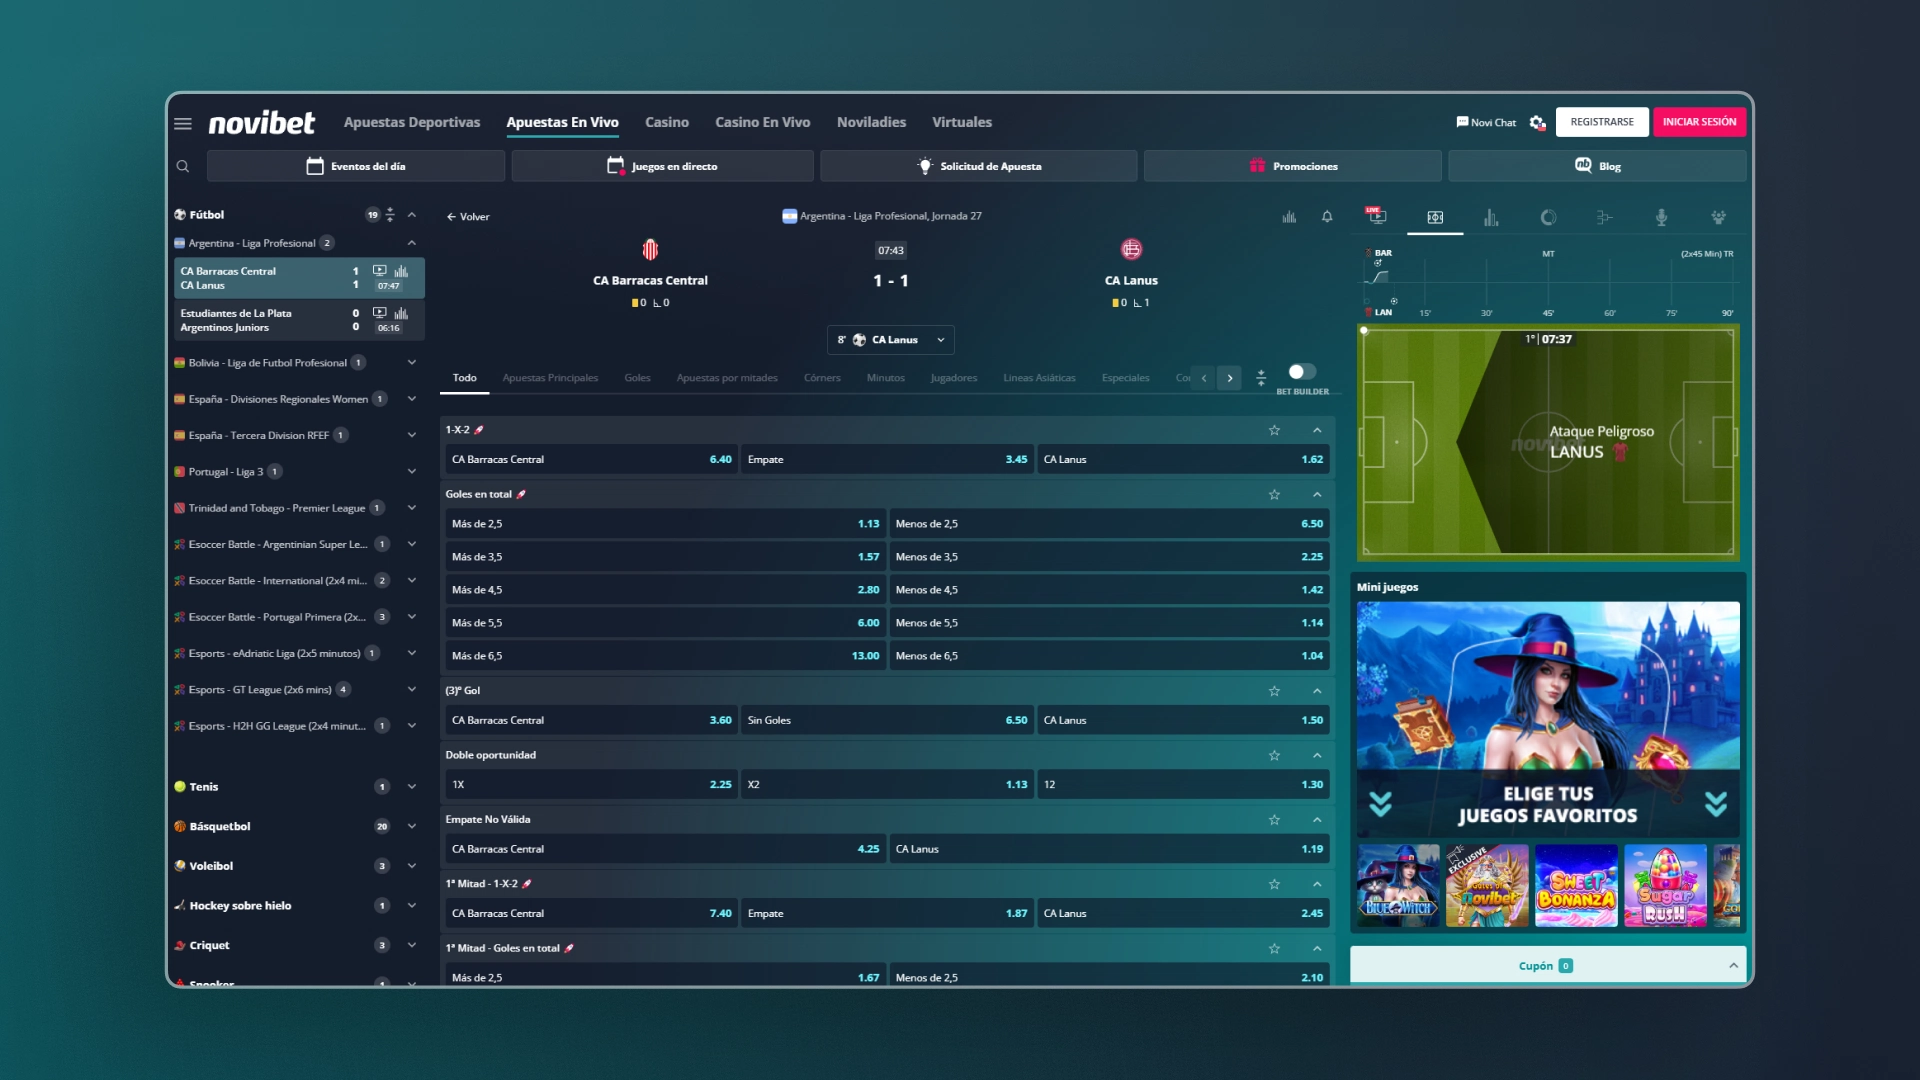
Task: Expand the Voleibol sport section
Action: [x=412, y=866]
